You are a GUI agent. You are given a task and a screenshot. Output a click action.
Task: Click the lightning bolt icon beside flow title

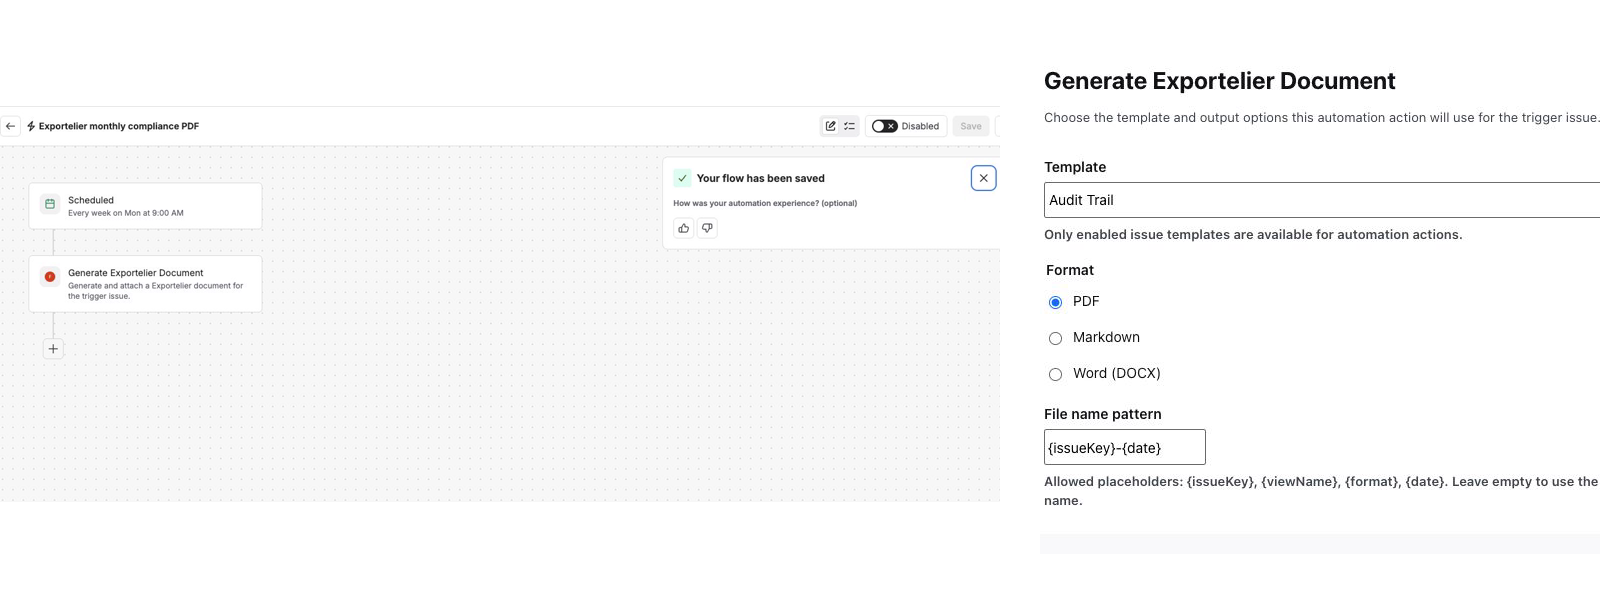coord(31,126)
